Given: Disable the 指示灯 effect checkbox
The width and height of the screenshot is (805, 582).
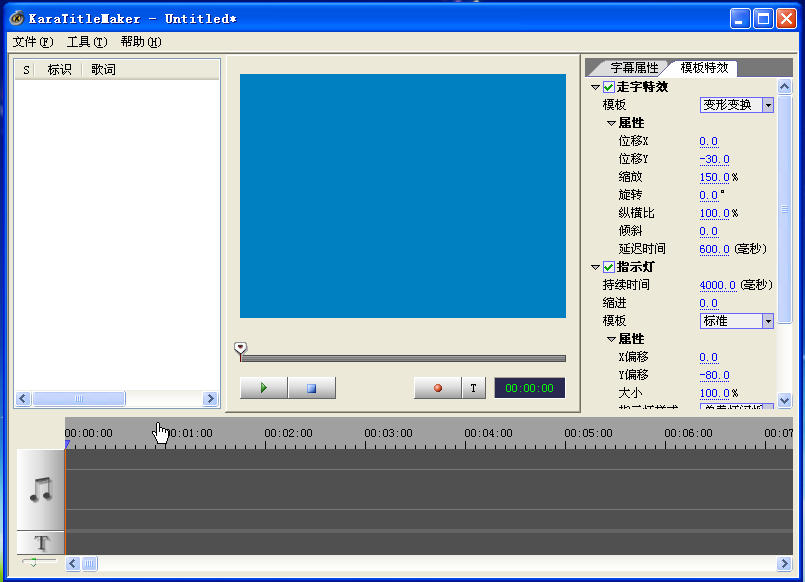Looking at the screenshot, I should pyautogui.click(x=608, y=267).
